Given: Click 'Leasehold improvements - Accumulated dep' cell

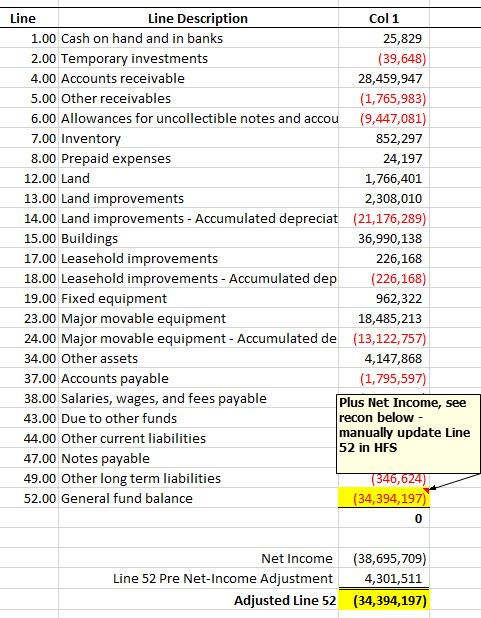Looking at the screenshot, I should coord(198,278).
